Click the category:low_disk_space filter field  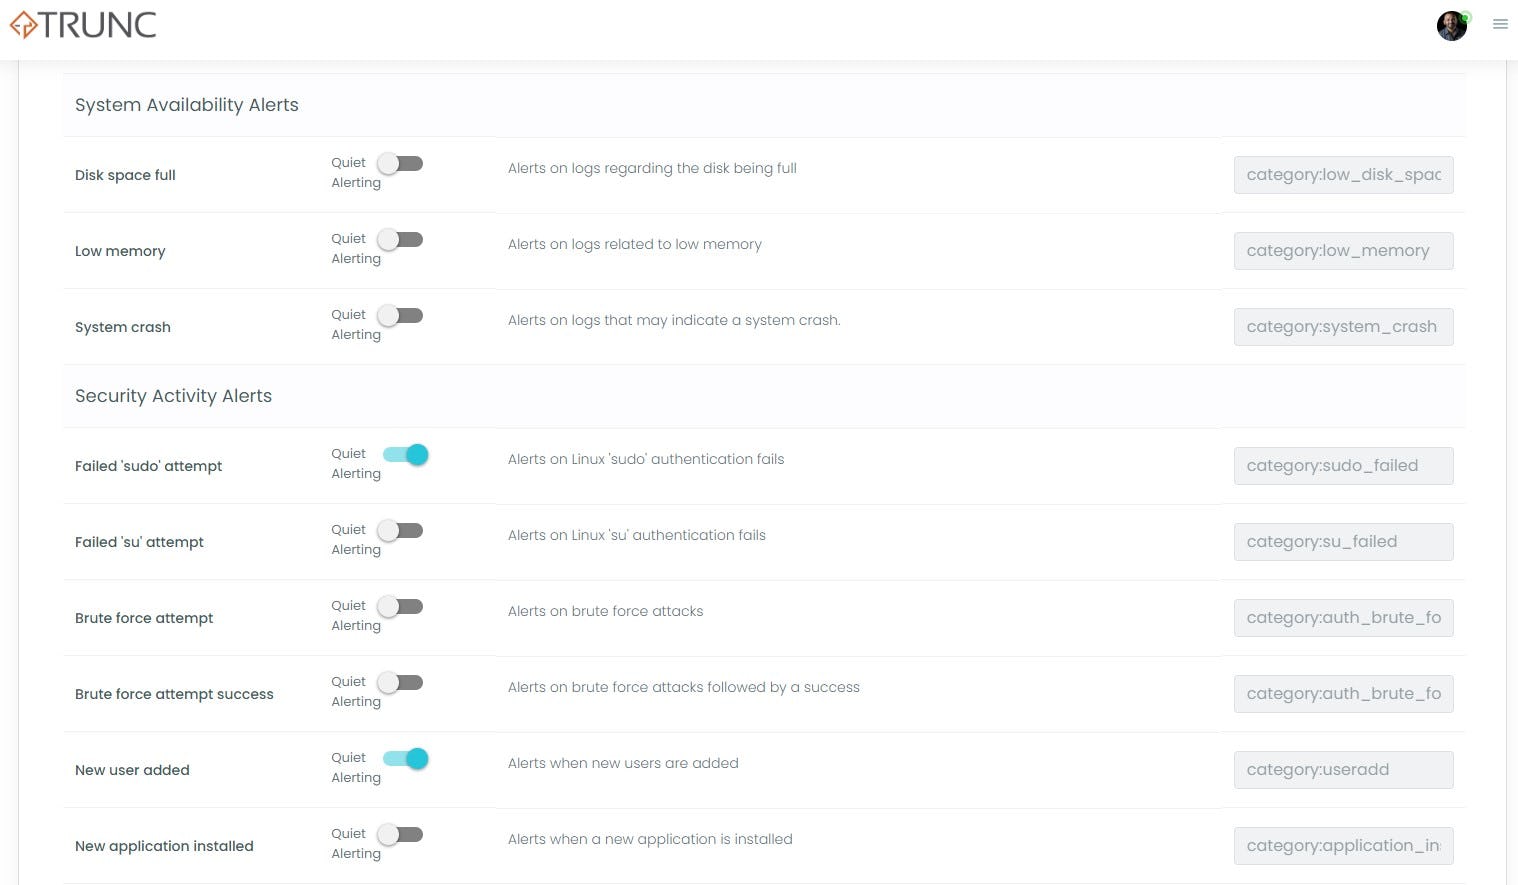(x=1343, y=175)
